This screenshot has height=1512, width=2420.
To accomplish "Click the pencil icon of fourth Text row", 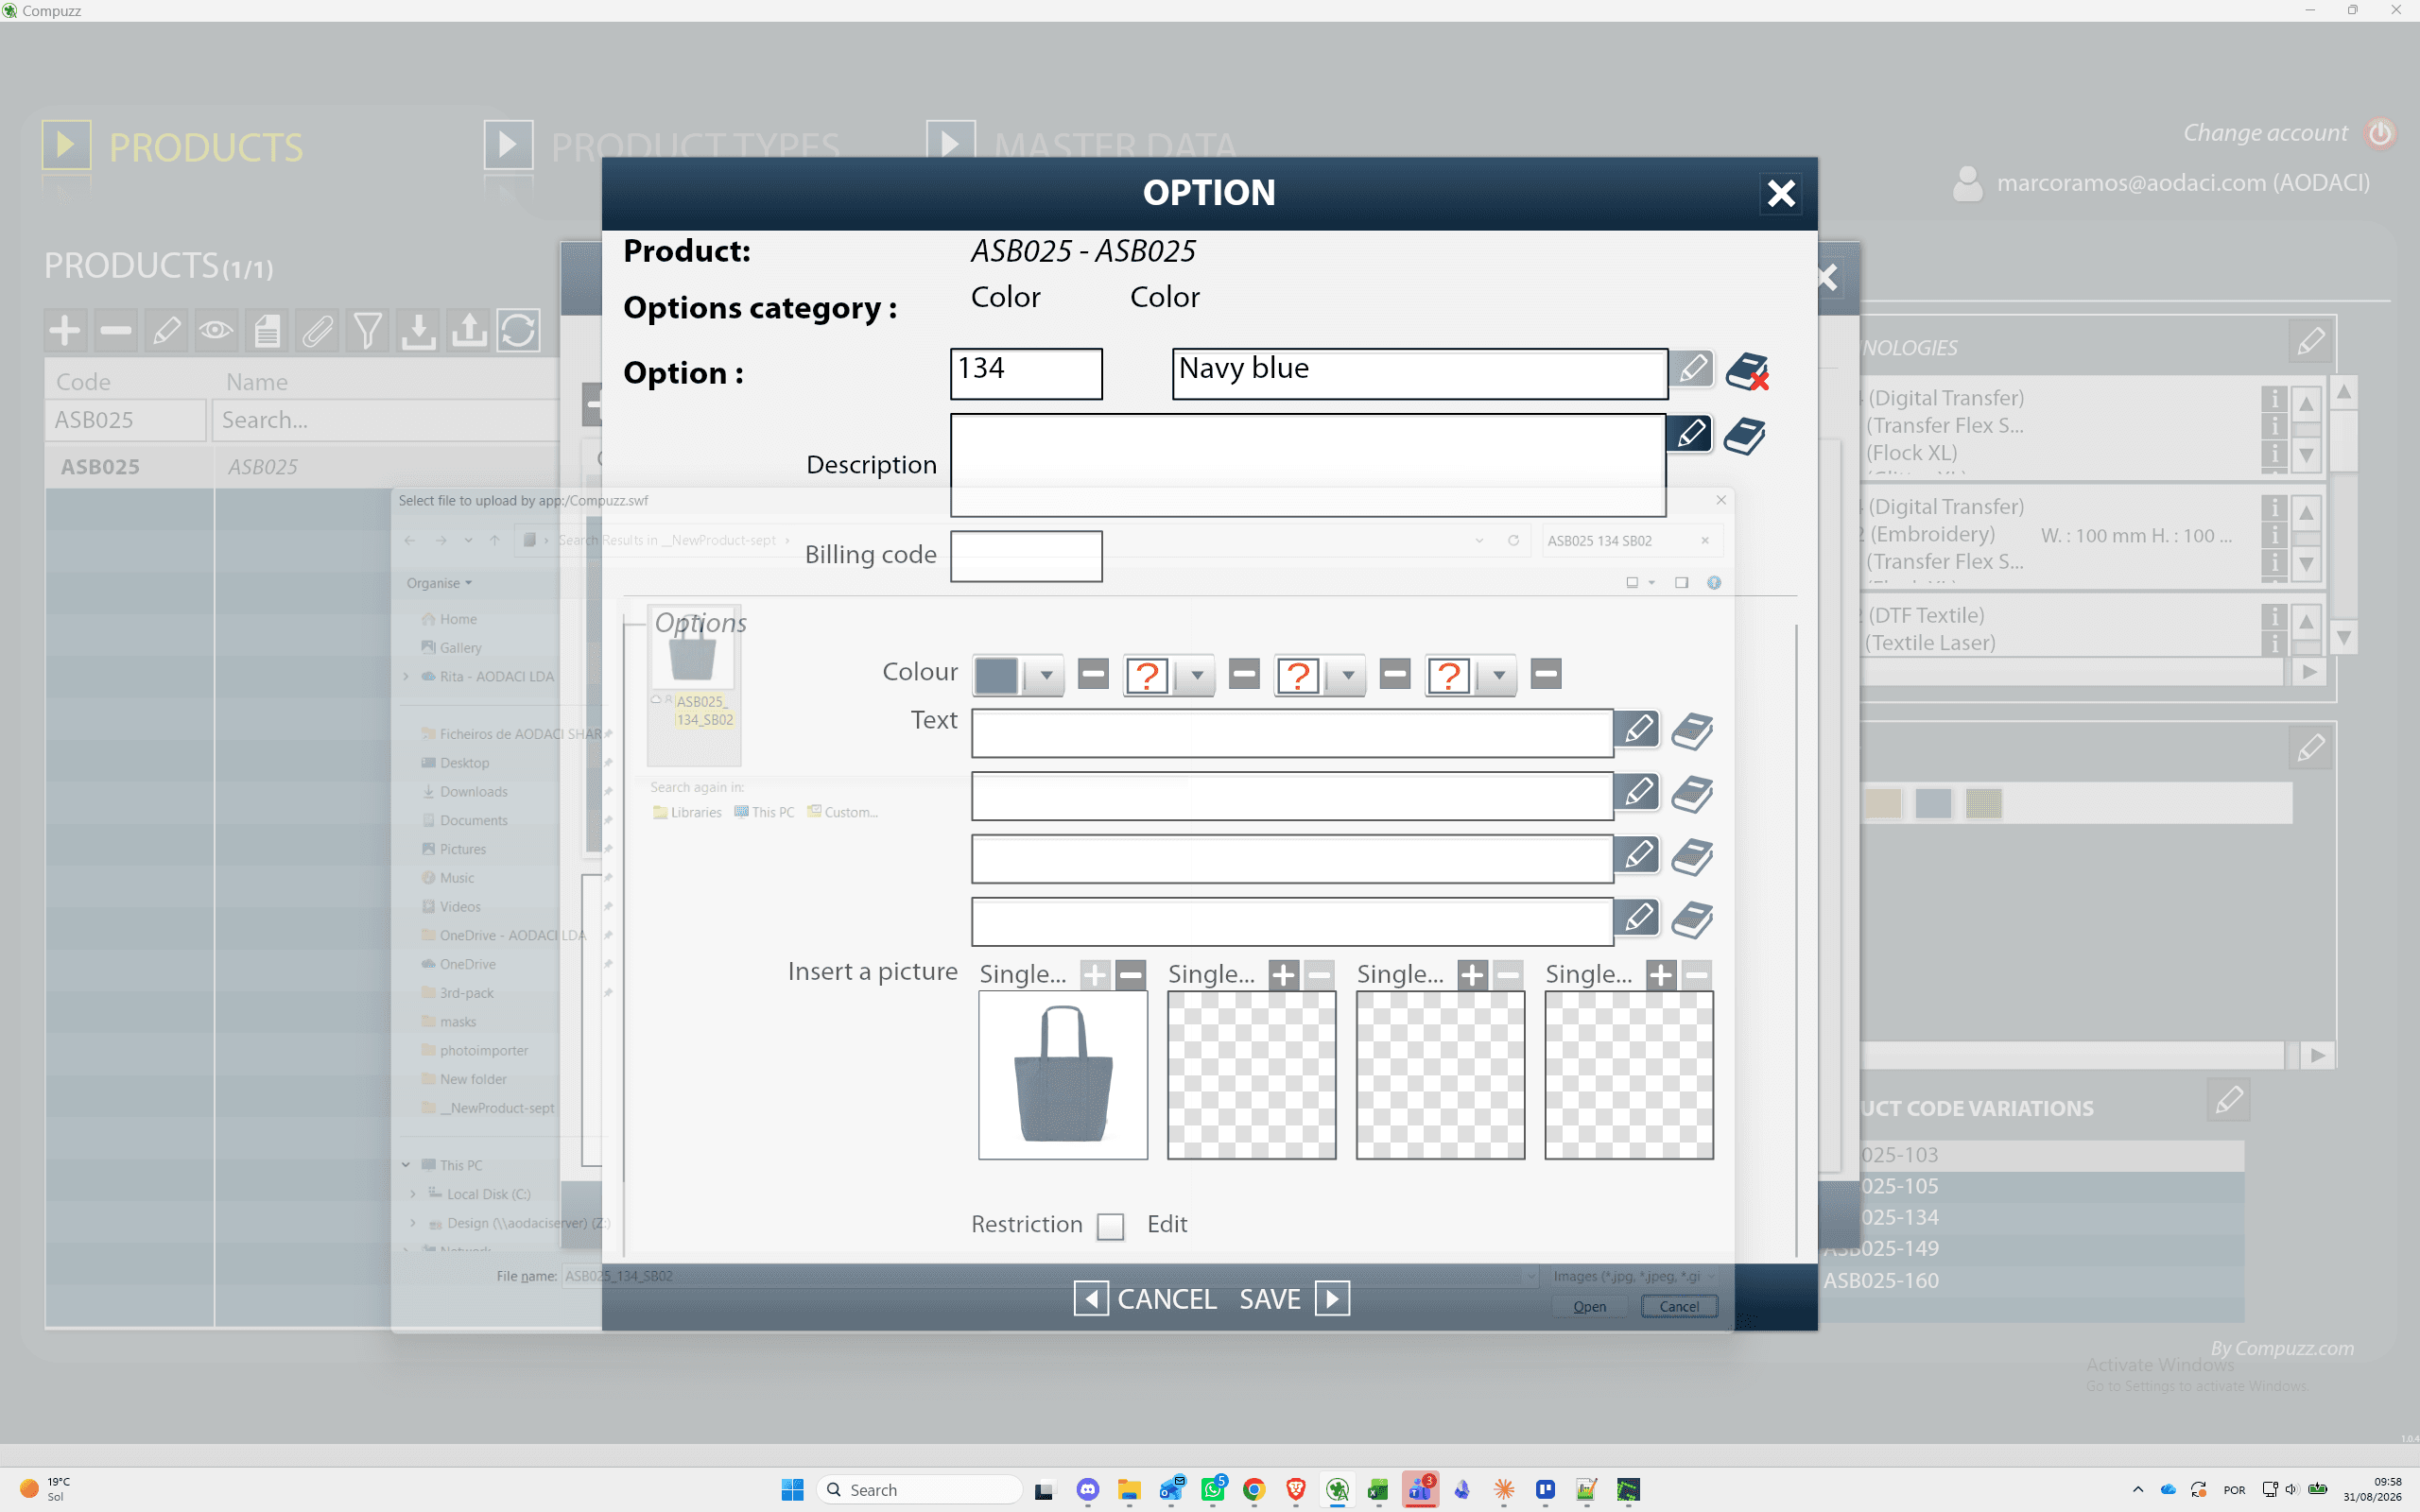I will click(1638, 918).
